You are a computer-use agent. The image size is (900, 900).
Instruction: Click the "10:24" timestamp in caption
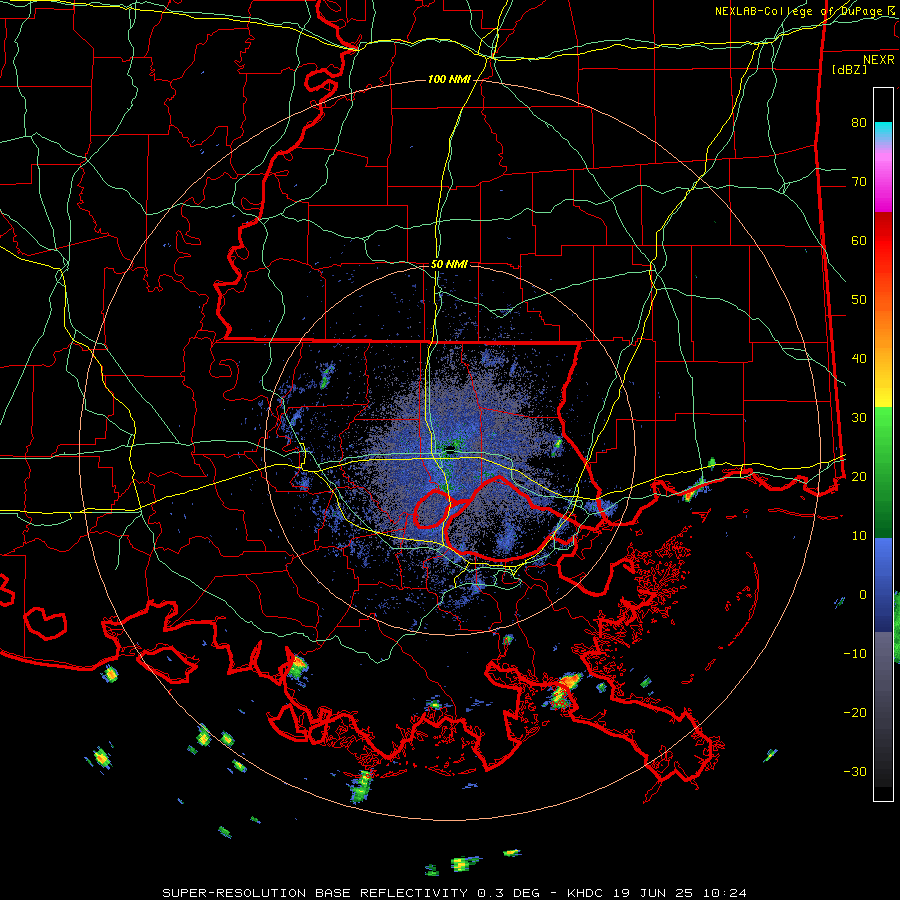coord(723,893)
